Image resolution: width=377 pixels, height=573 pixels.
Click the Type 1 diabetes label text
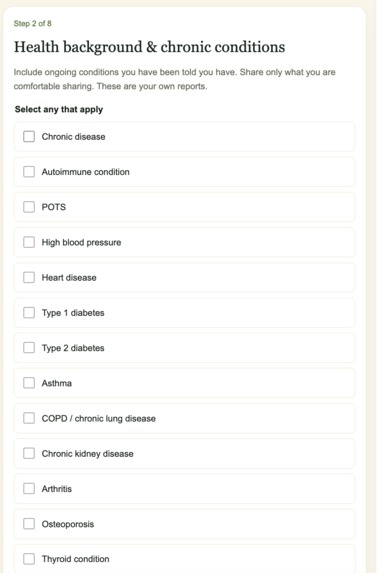point(73,313)
